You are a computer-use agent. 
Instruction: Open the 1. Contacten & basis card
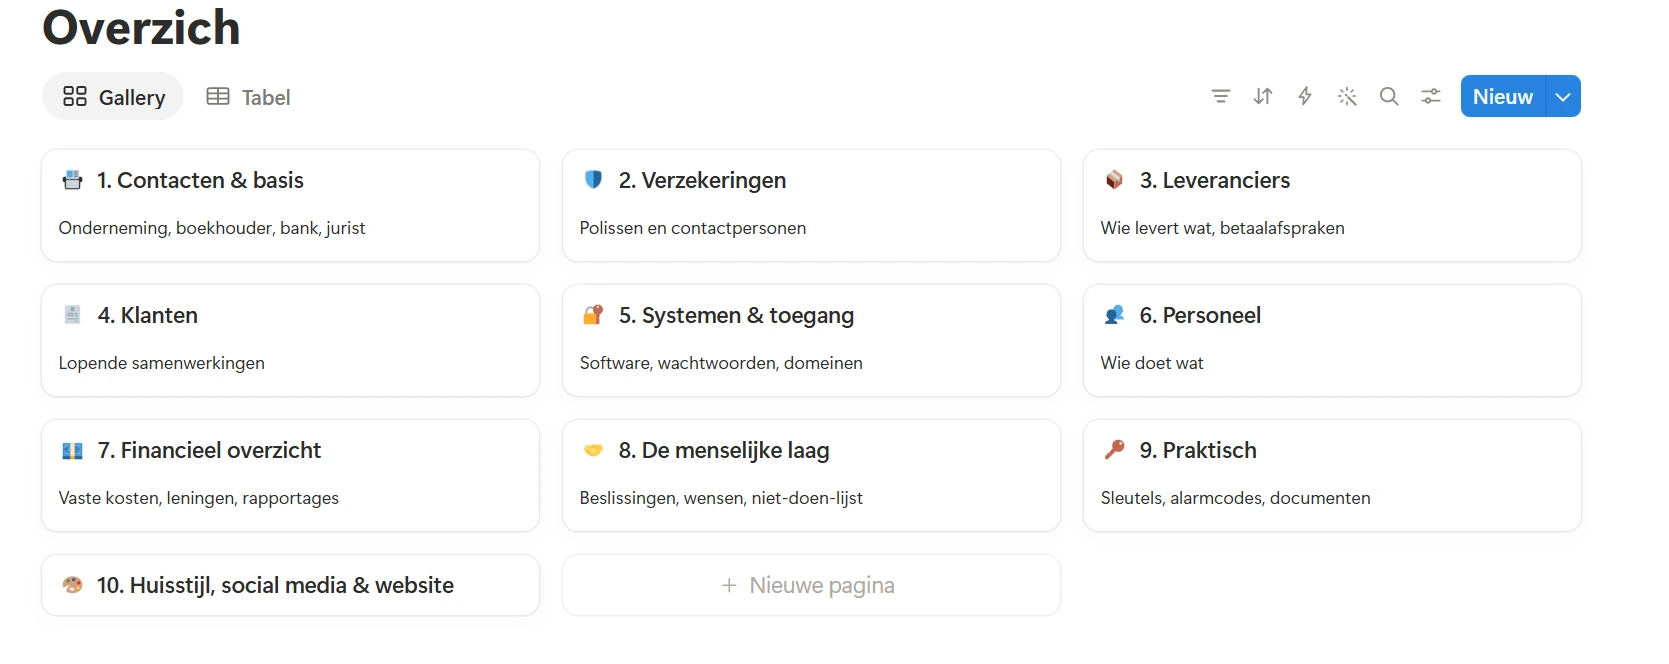(x=290, y=206)
